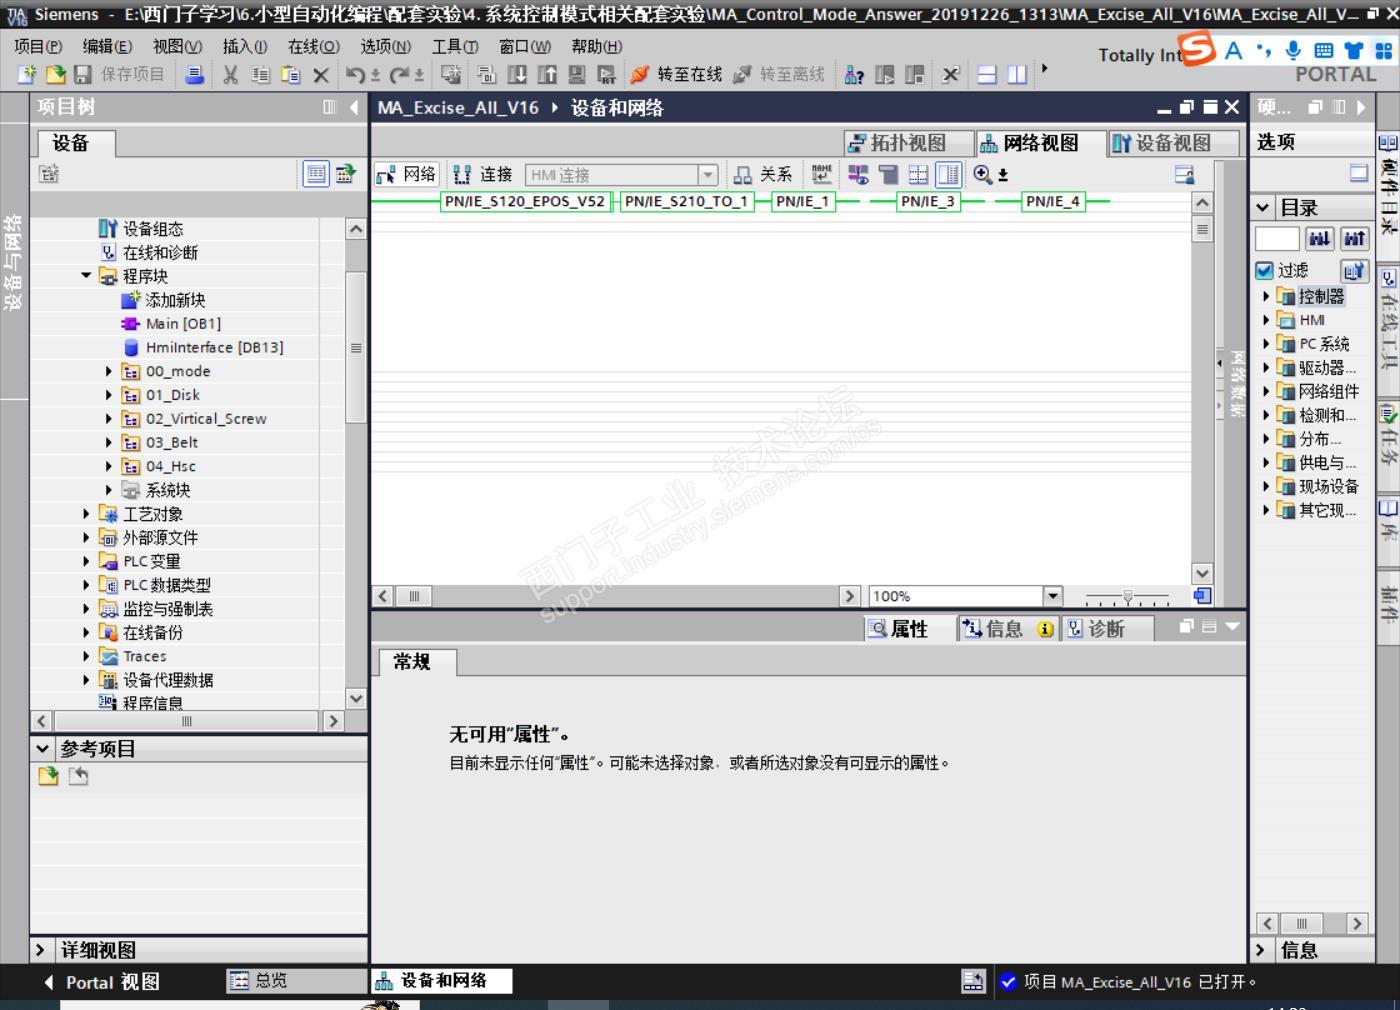
Task: Open Sogou input method logo icon
Action: point(1197,48)
